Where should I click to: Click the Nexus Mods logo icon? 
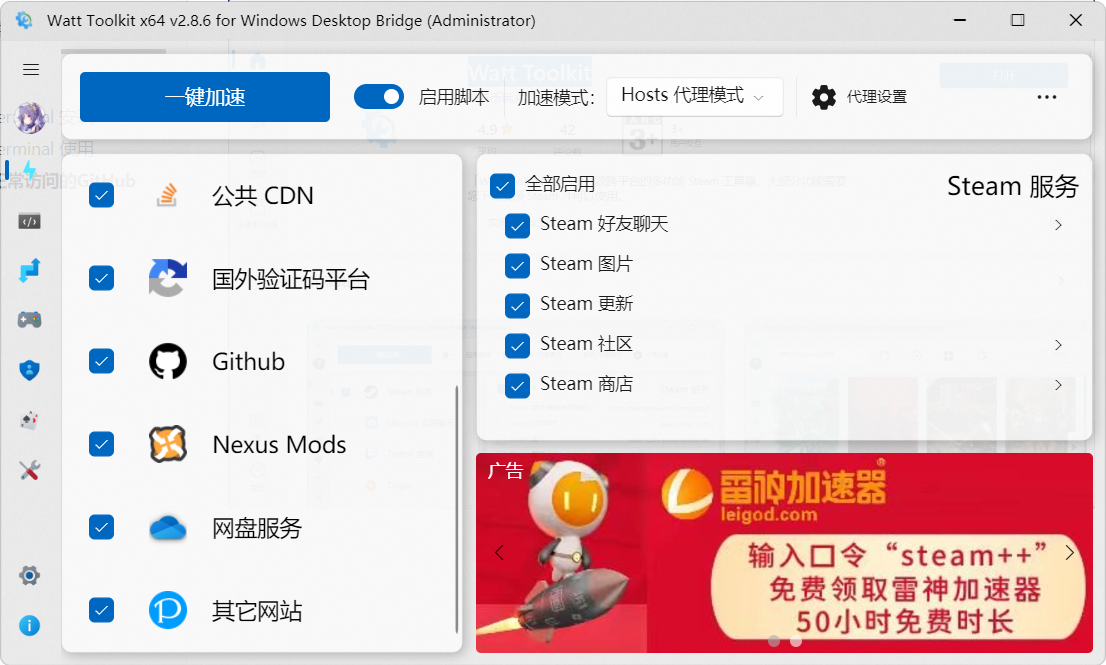point(168,444)
